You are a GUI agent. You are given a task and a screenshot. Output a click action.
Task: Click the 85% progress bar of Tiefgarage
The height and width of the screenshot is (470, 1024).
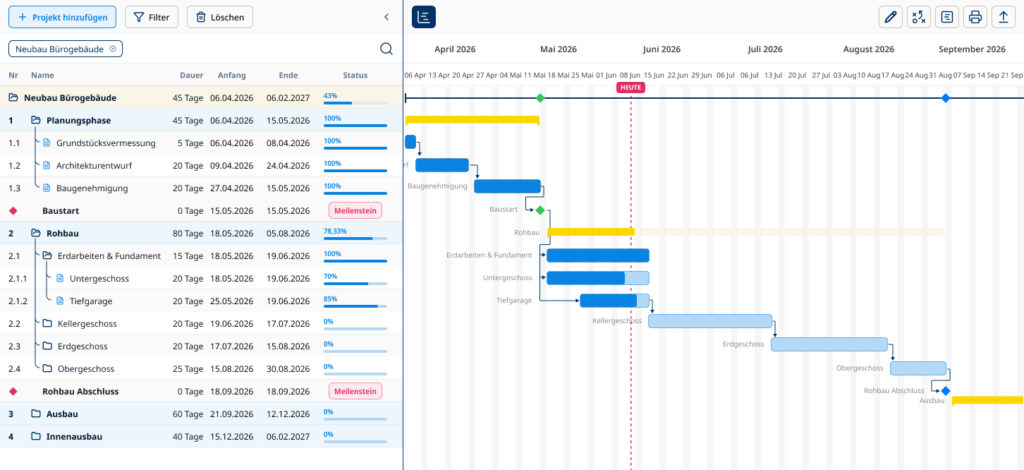pyautogui.click(x=355, y=306)
